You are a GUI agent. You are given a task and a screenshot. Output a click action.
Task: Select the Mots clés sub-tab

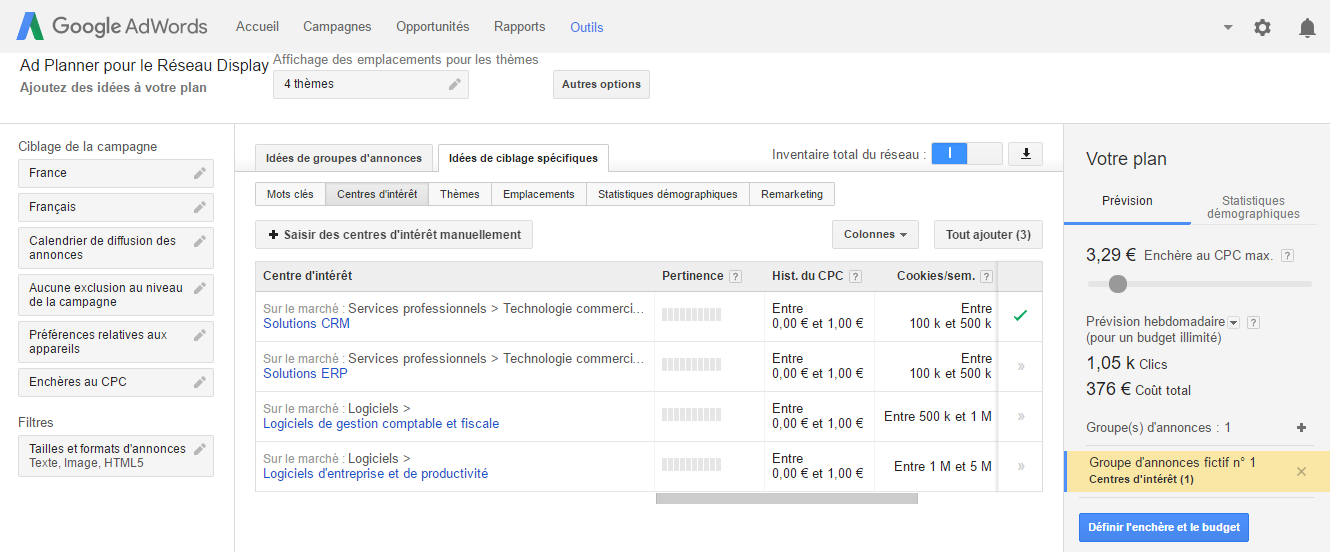pyautogui.click(x=290, y=194)
